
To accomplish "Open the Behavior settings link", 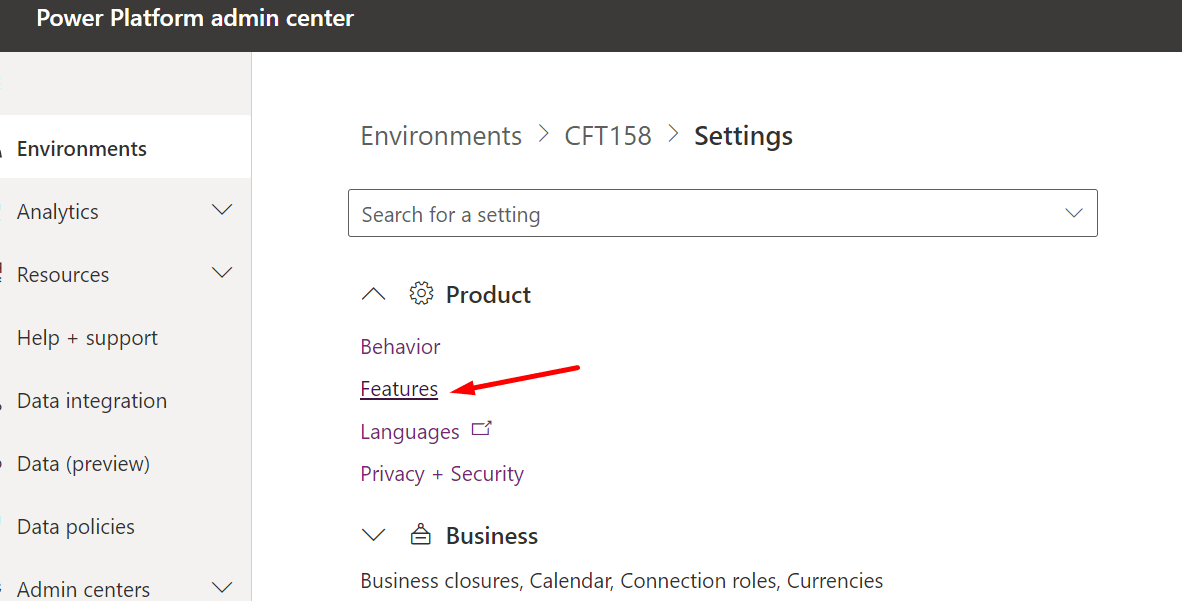I will pyautogui.click(x=400, y=346).
